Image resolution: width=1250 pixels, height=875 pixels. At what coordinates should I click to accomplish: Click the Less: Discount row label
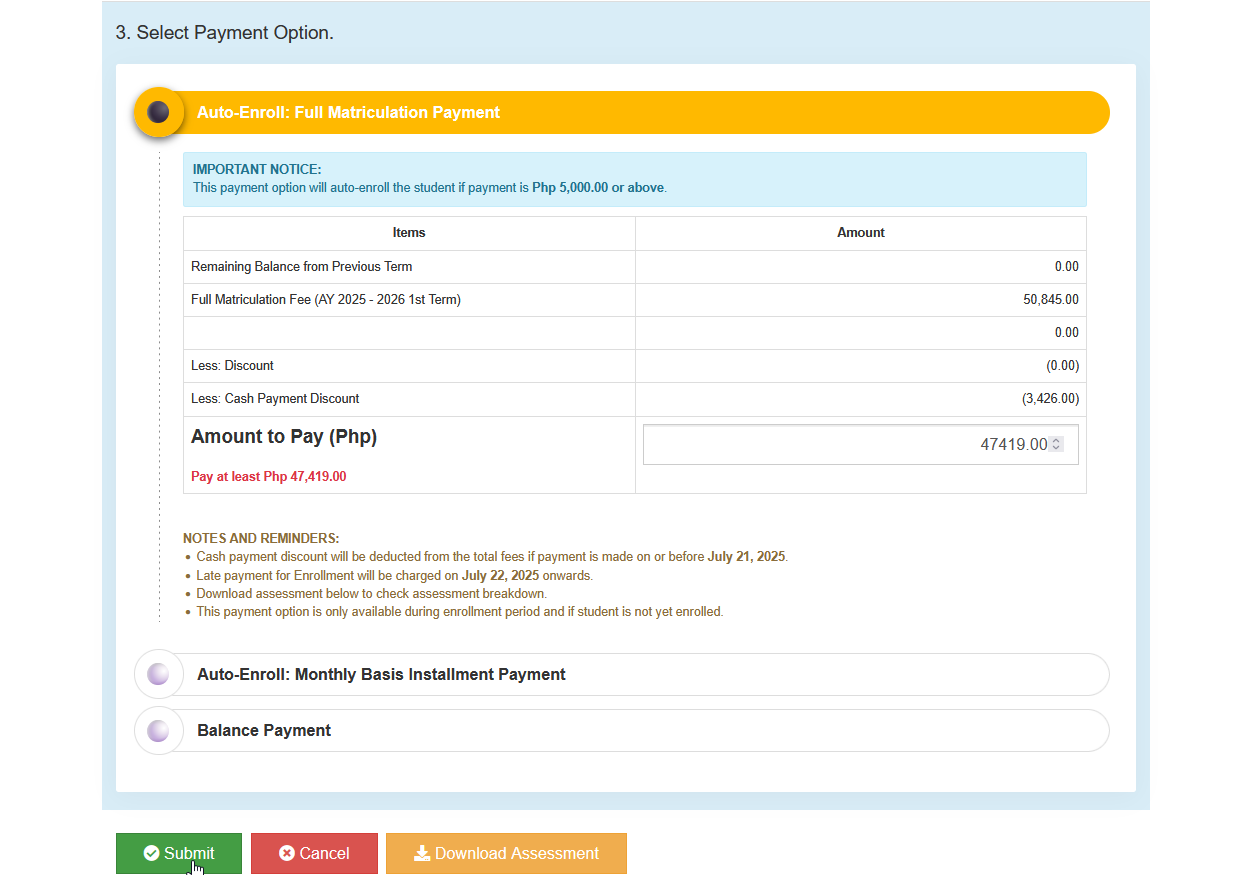click(x=232, y=366)
